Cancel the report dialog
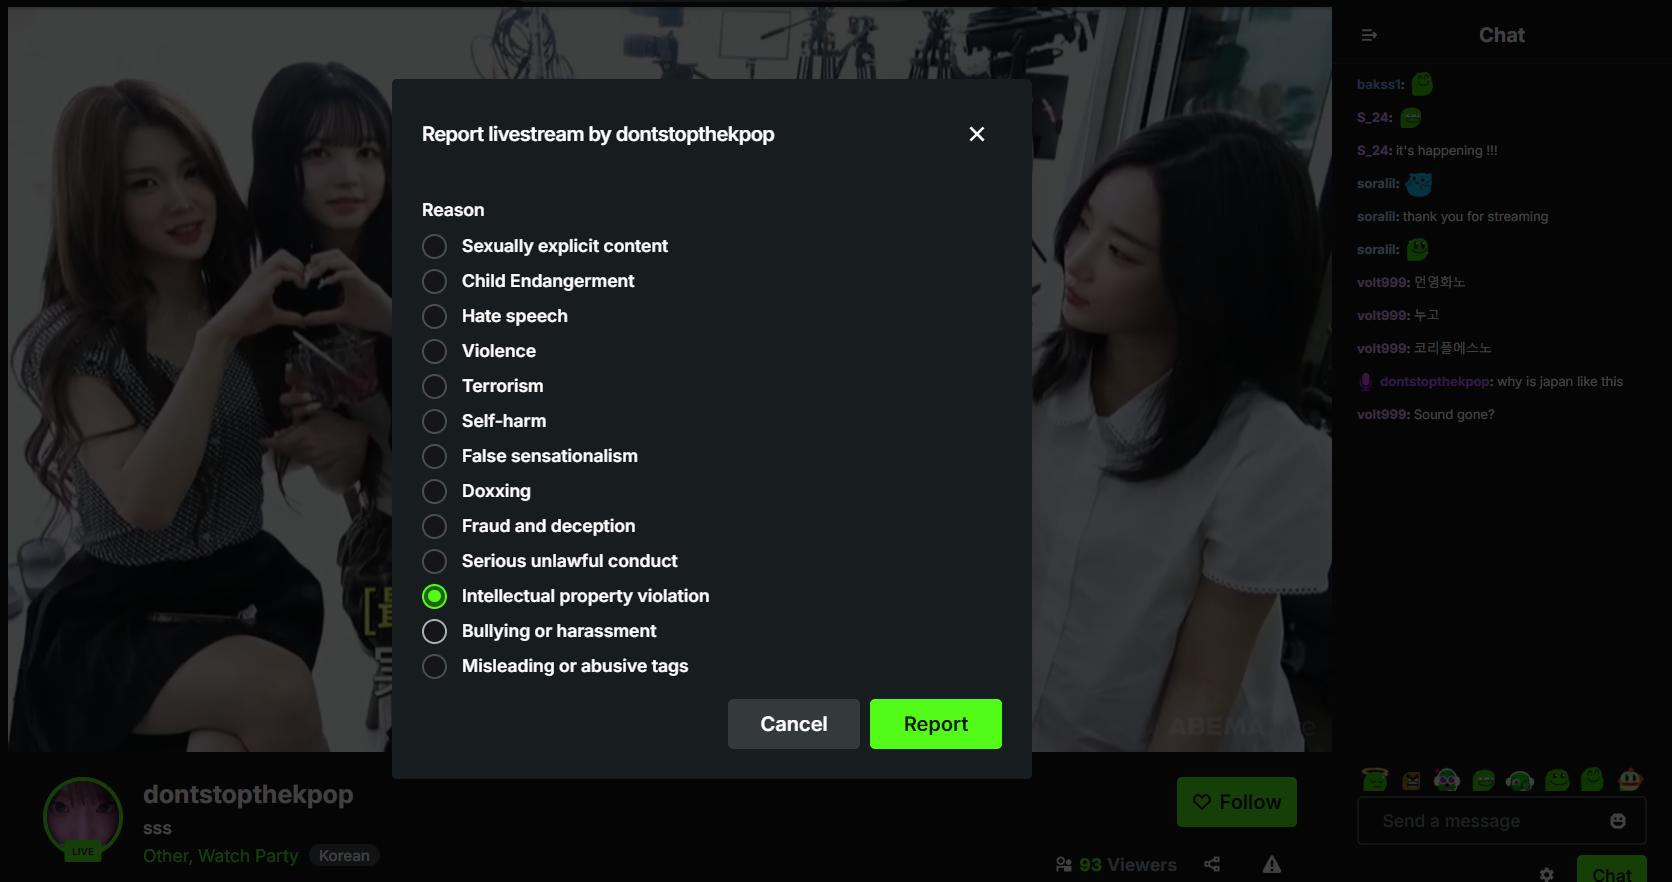Image resolution: width=1672 pixels, height=882 pixels. 794,724
